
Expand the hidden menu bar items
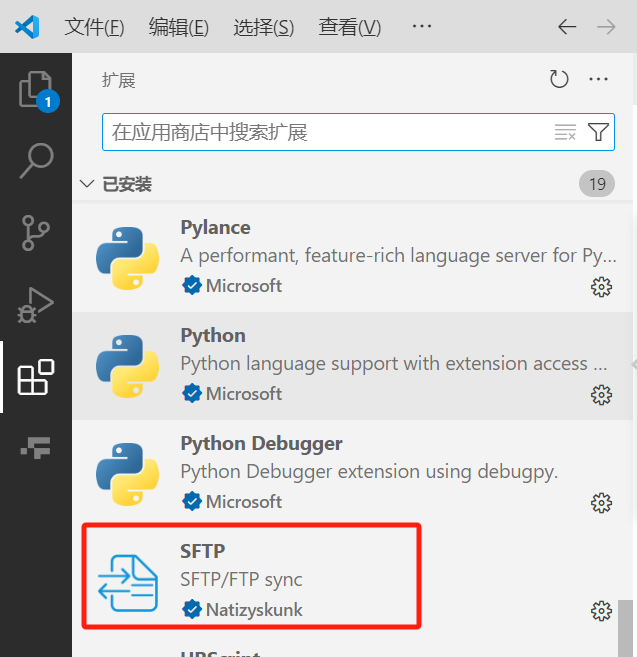coord(422,27)
